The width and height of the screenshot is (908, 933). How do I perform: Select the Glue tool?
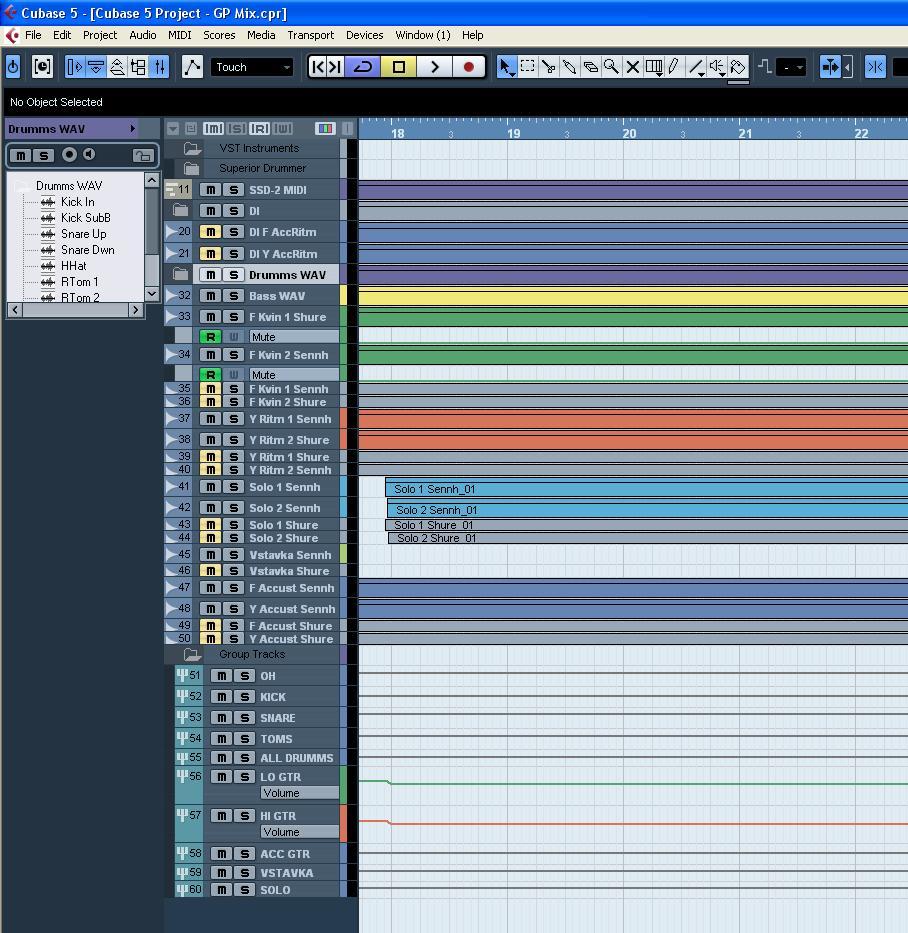[569, 67]
